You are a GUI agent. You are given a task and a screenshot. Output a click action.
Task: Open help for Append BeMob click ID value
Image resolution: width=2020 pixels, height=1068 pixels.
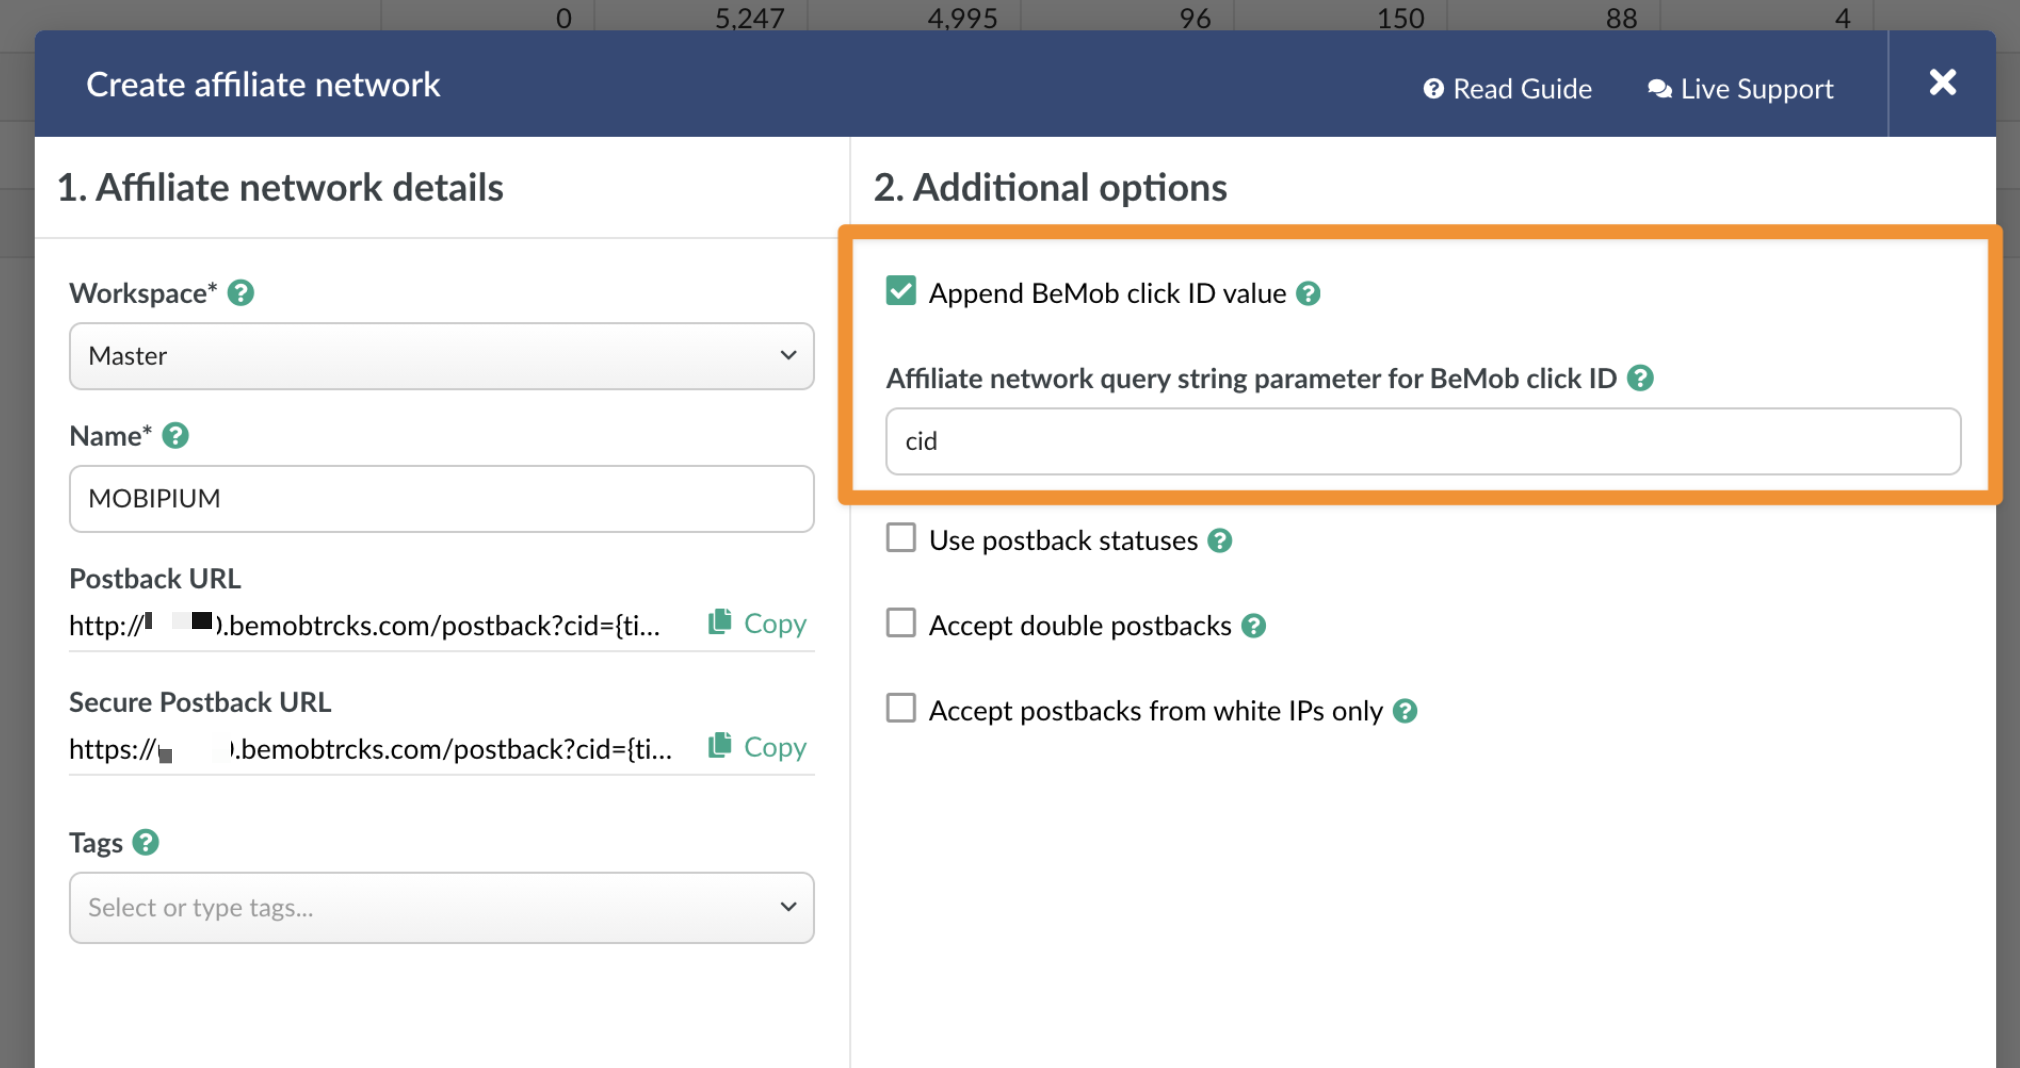[1308, 294]
